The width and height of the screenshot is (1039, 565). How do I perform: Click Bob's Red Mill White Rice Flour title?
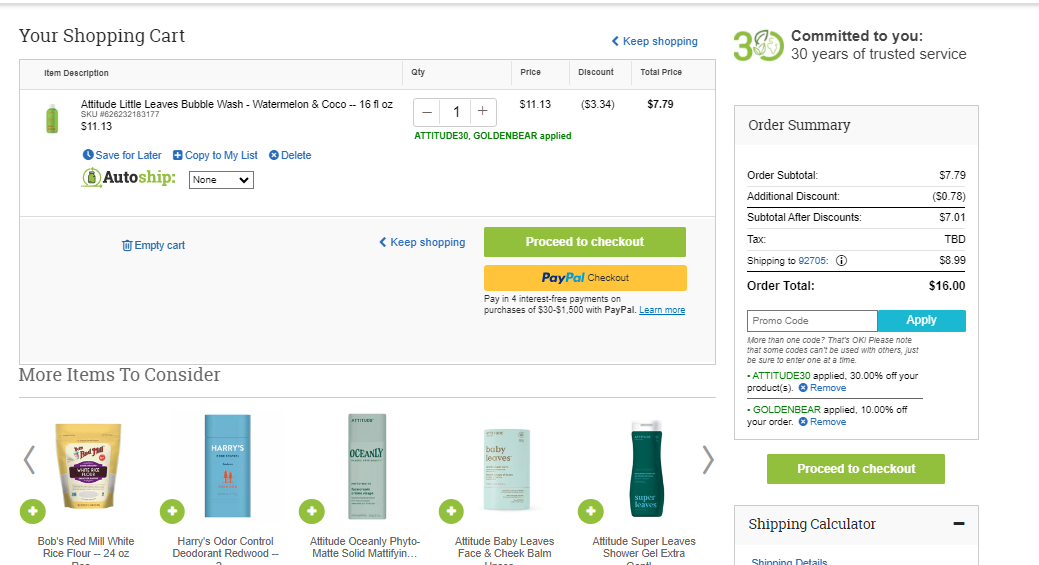[x=85, y=548]
